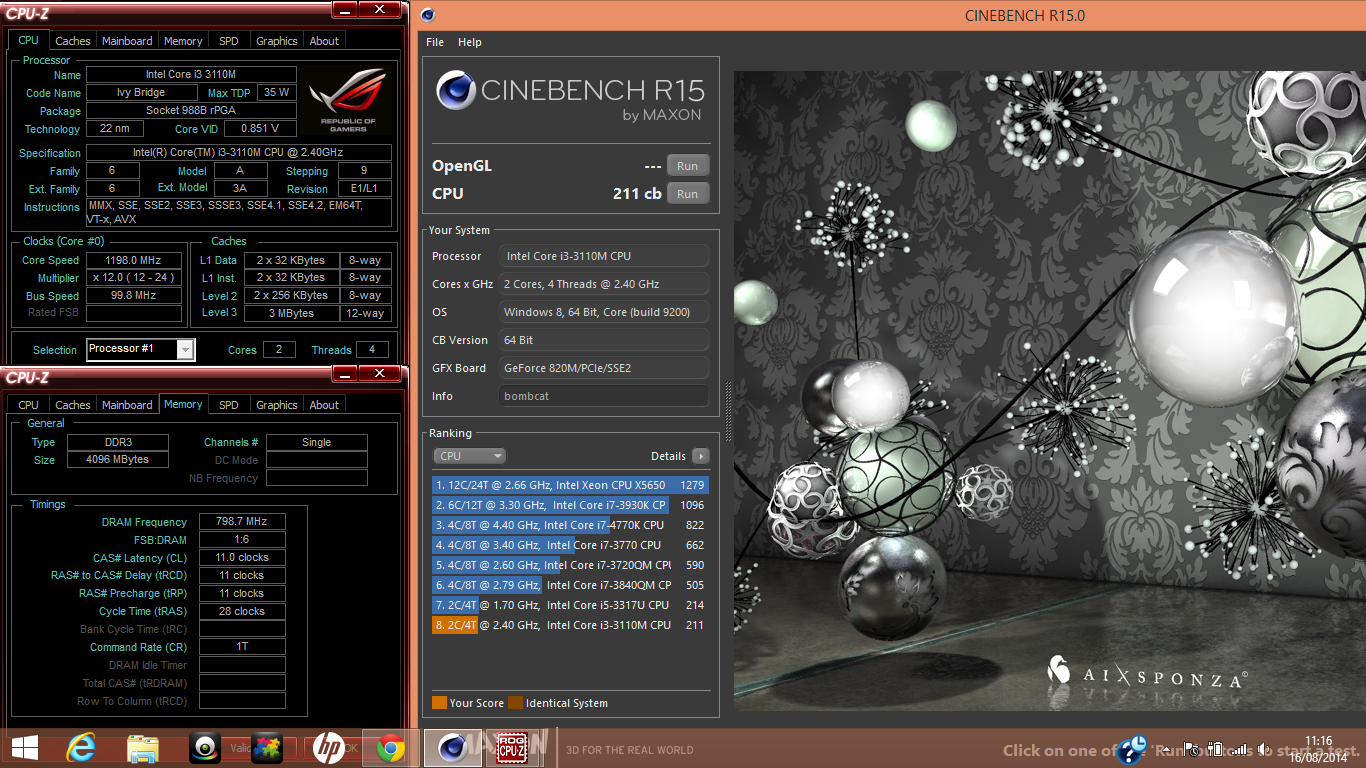Open the Windows Start button

pos(25,747)
